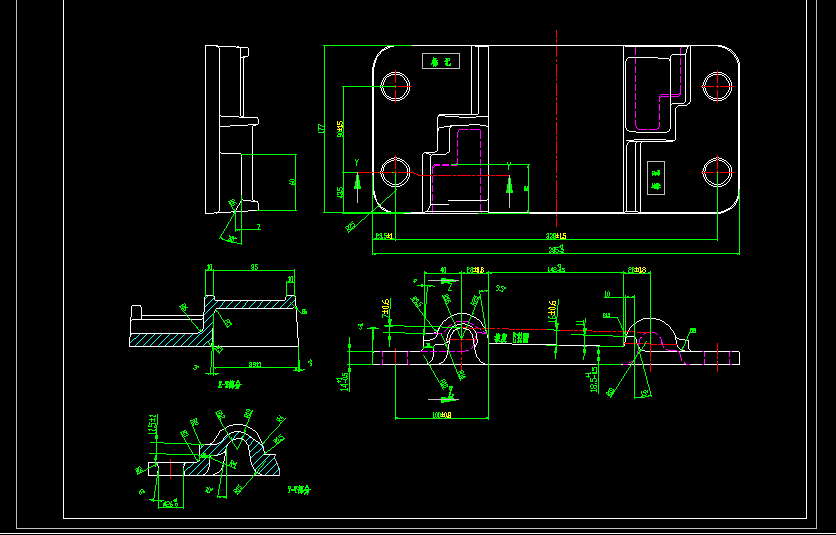
Task: Select the 177 vertical dimension text
Action: click(321, 129)
